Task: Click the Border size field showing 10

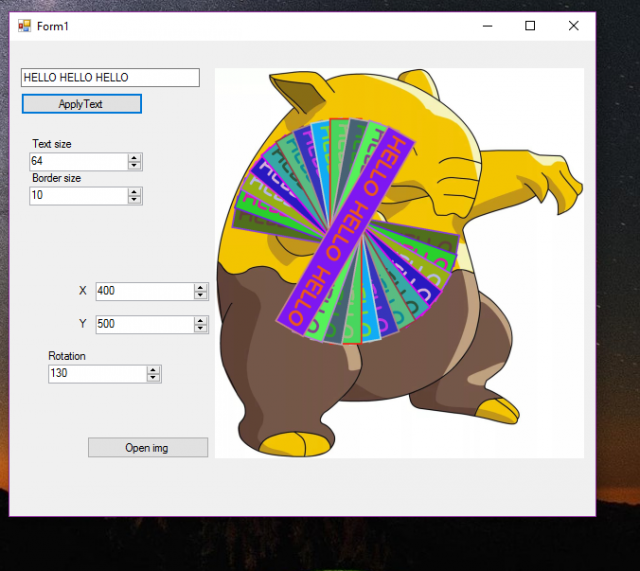Action: [79, 196]
